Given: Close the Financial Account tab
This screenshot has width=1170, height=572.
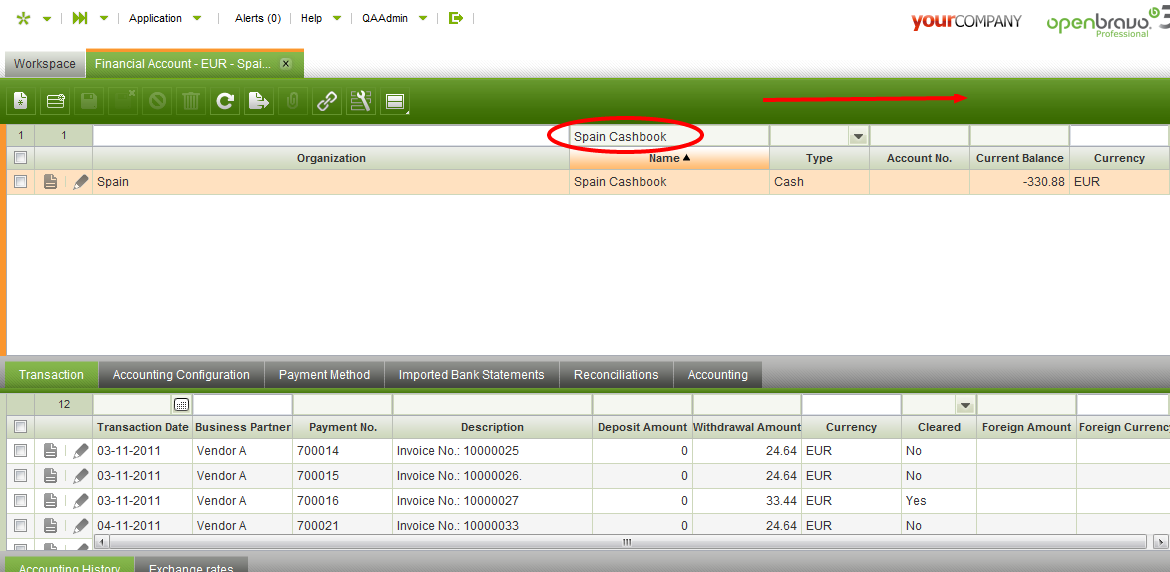Looking at the screenshot, I should (x=285, y=64).
